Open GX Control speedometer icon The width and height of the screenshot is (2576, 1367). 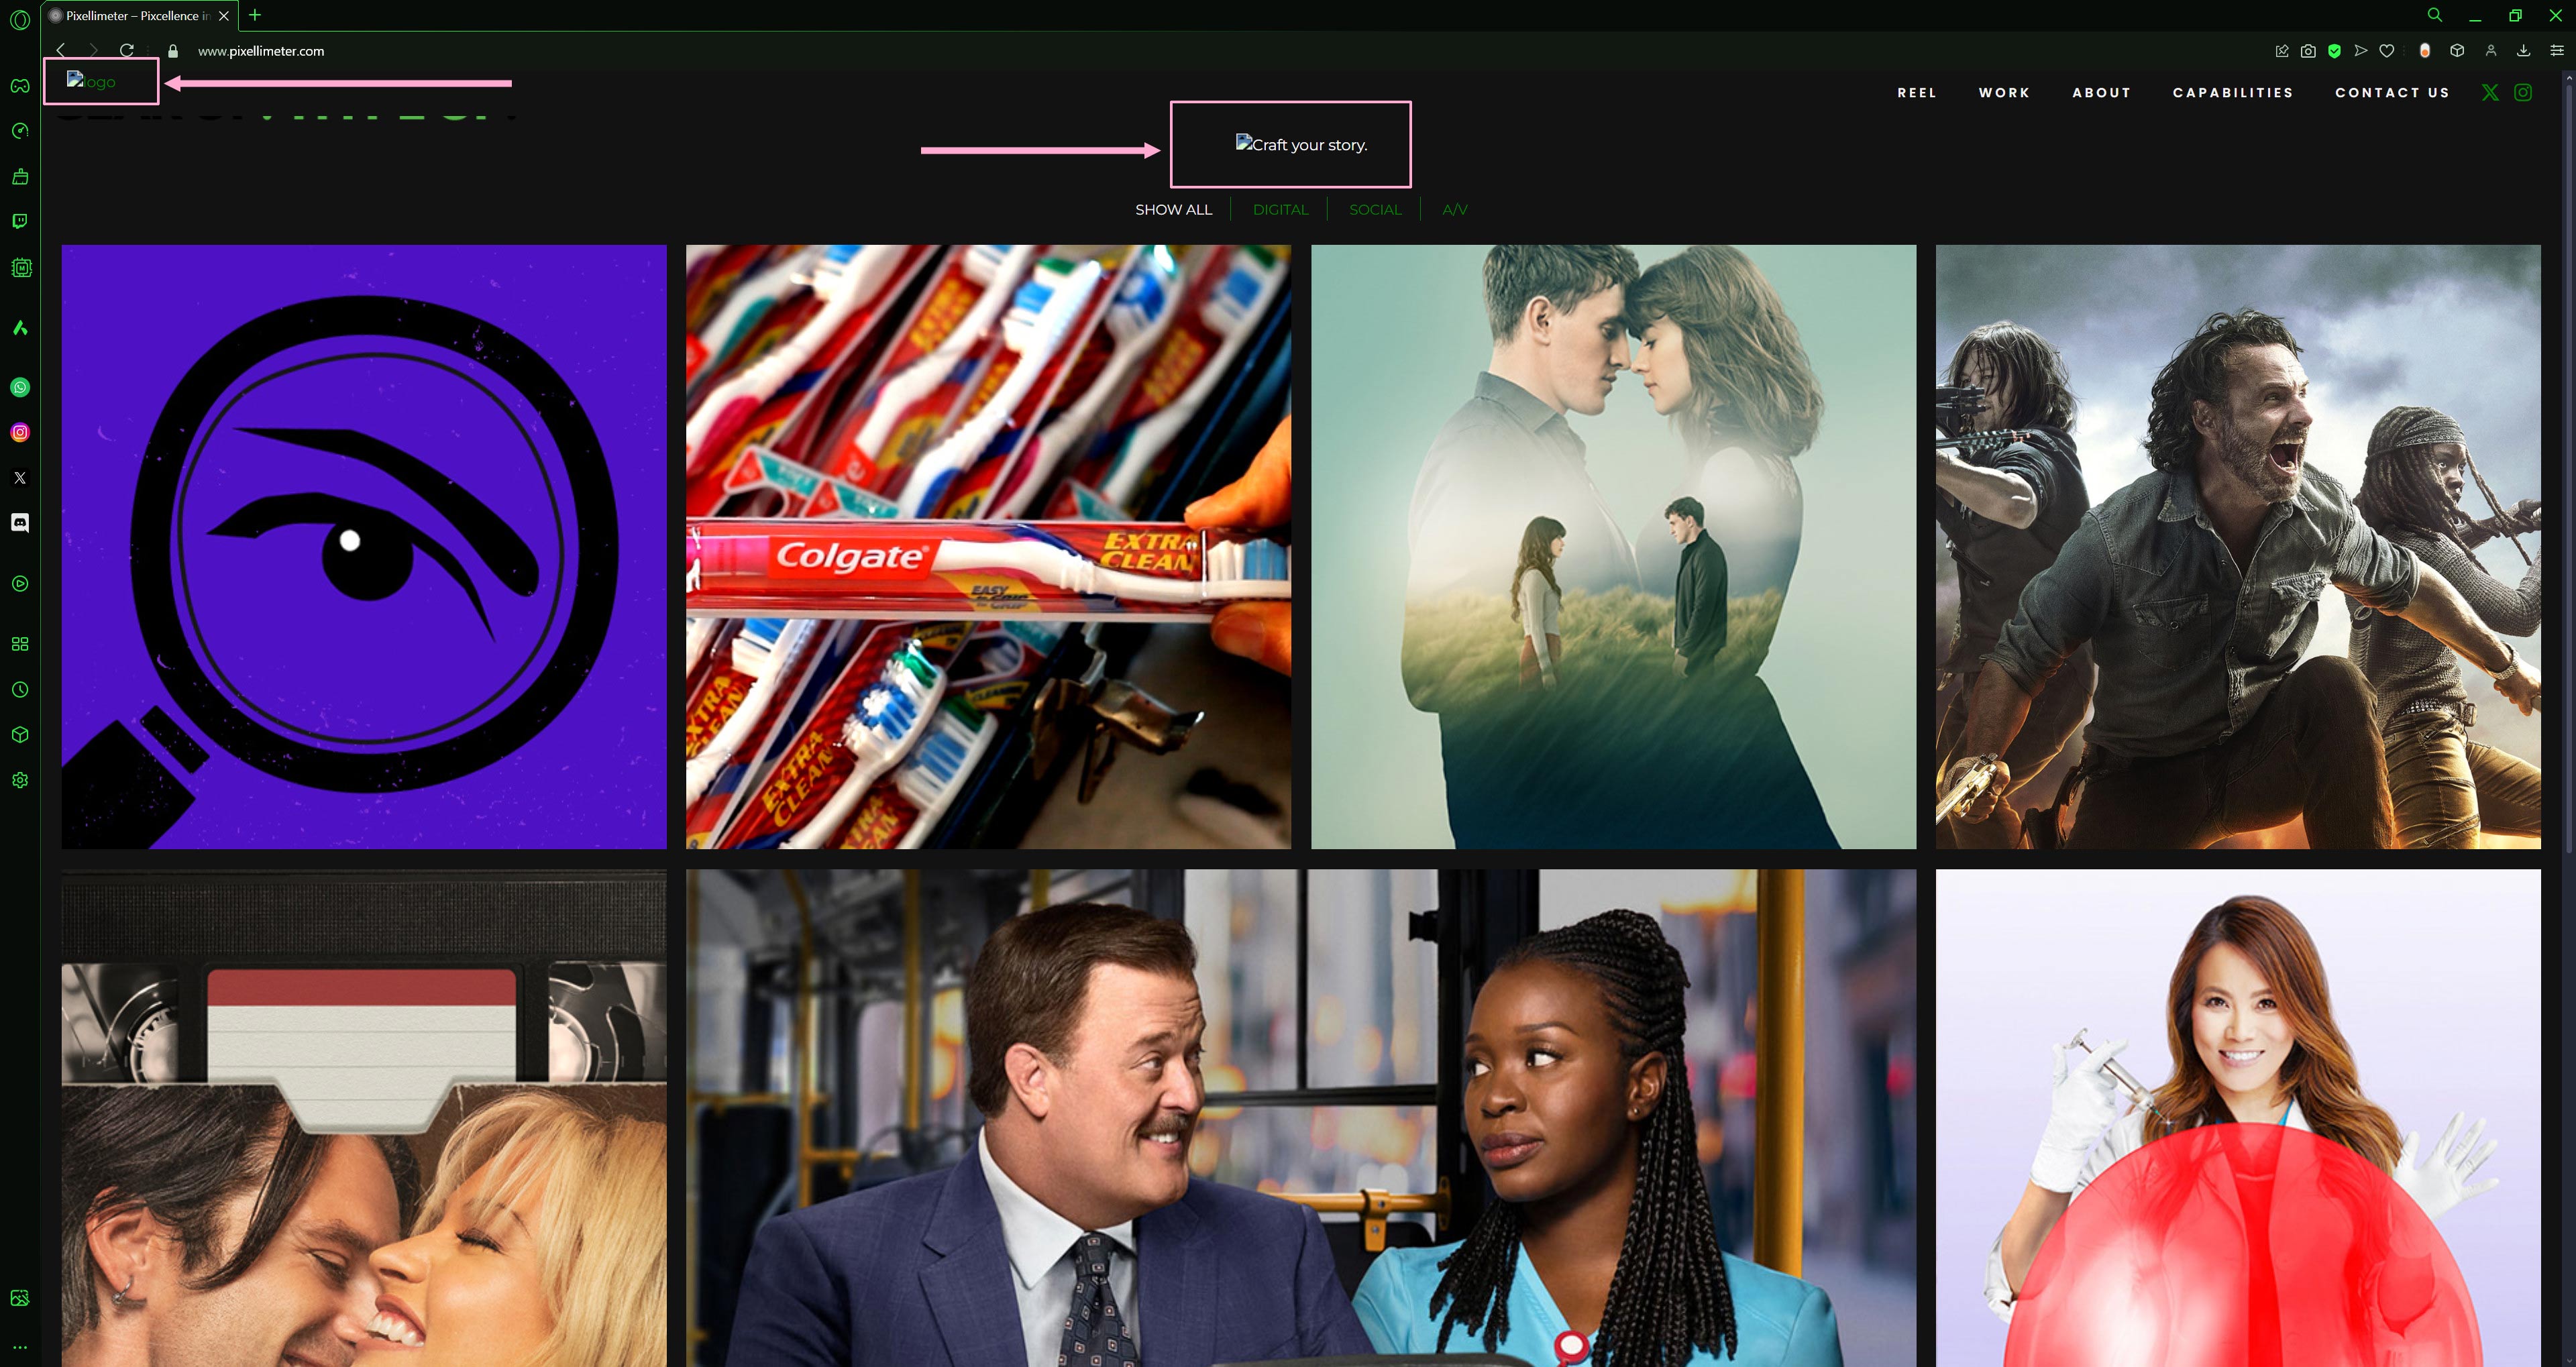point(20,131)
